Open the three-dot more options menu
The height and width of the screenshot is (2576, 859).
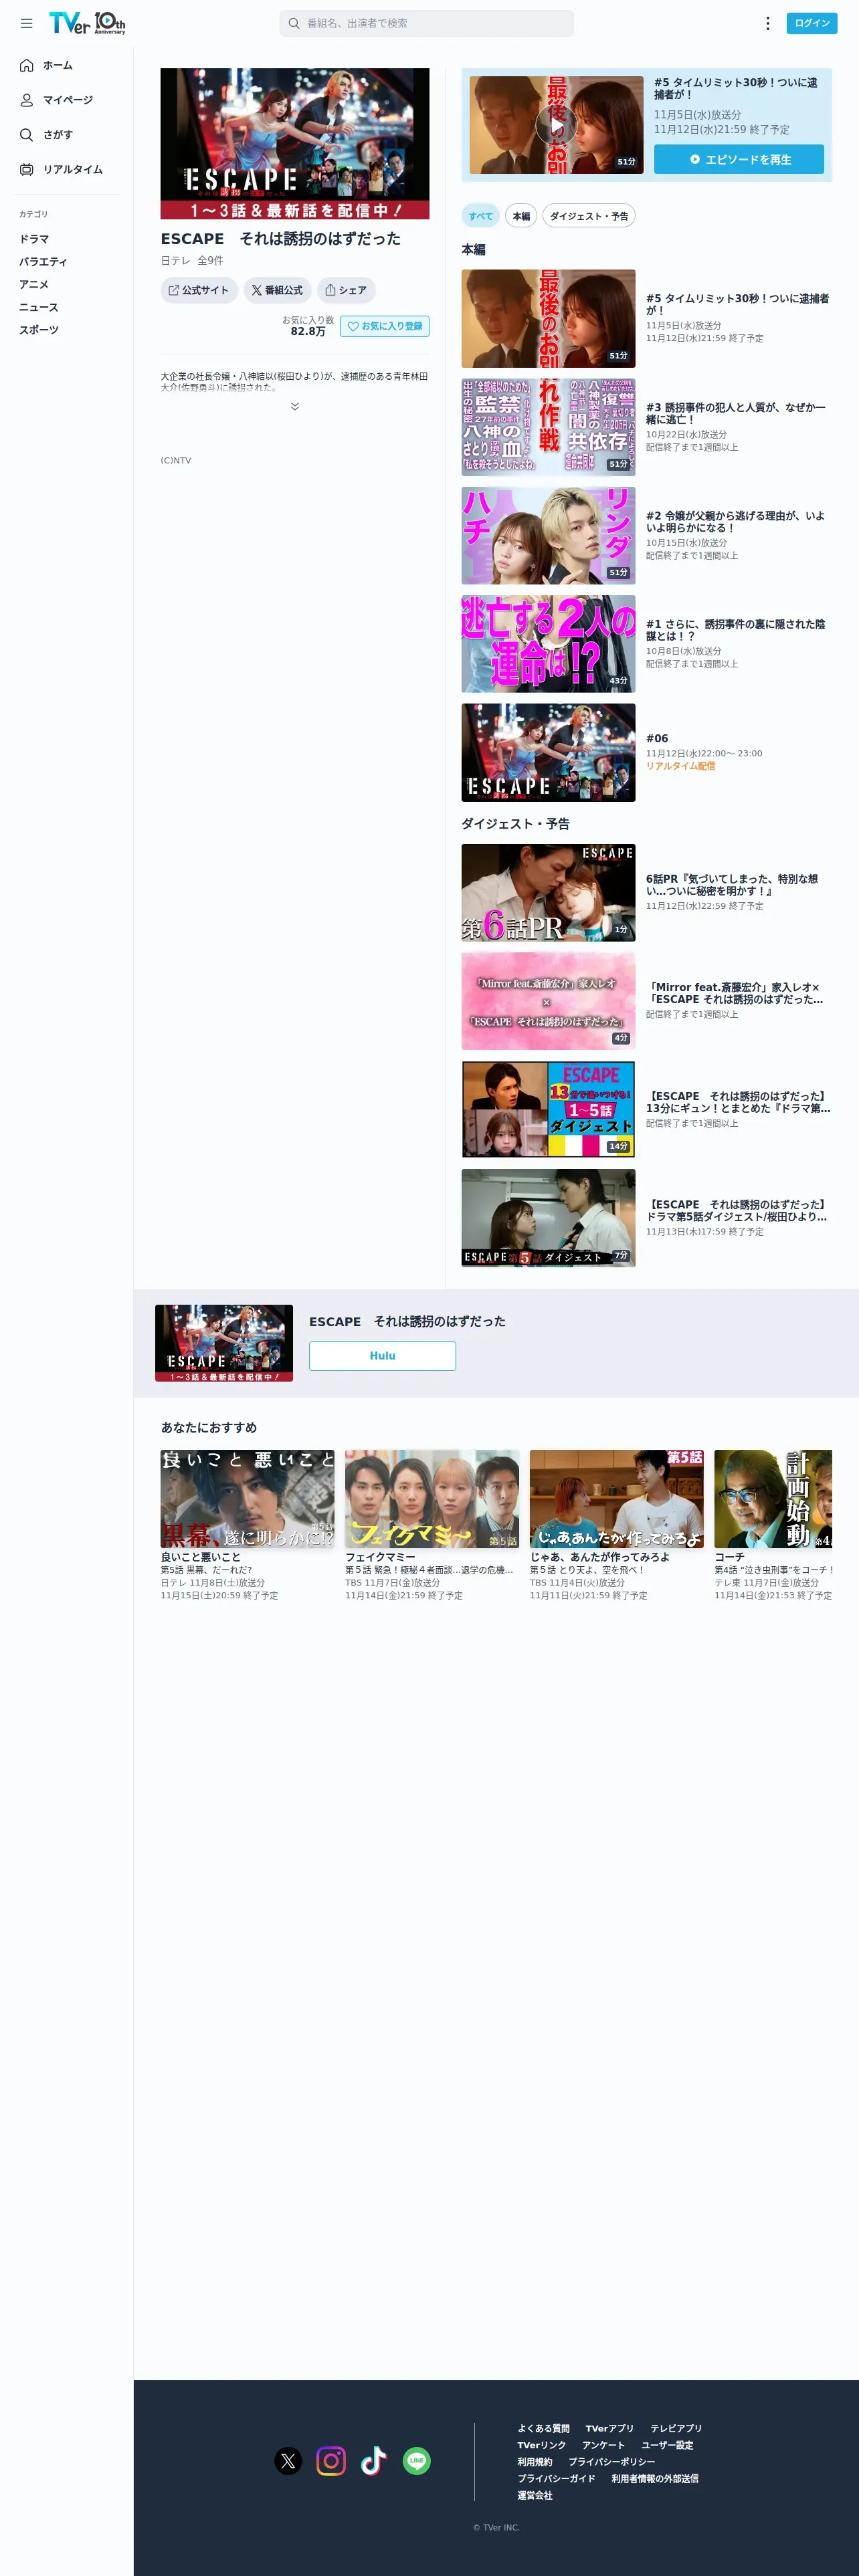coord(767,23)
